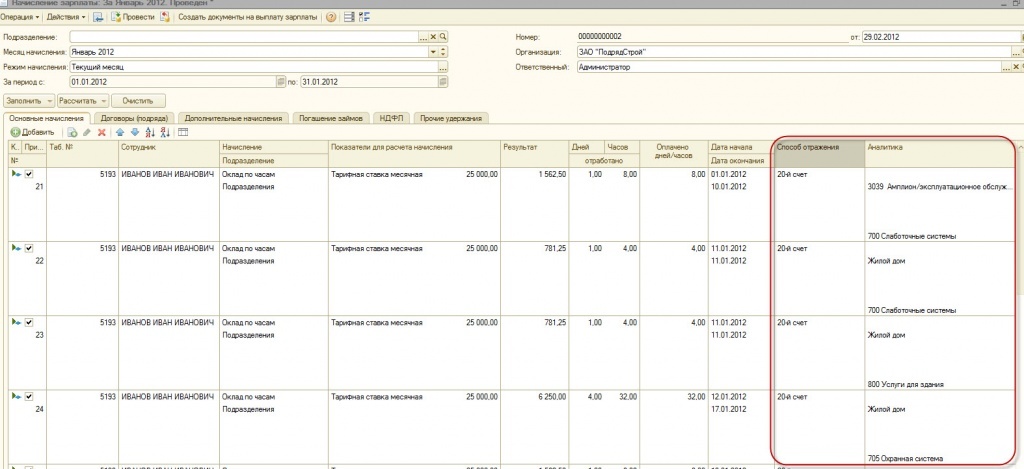Click the edit row pencil icon
Viewport: 1024px width, 469px height.
point(87,133)
